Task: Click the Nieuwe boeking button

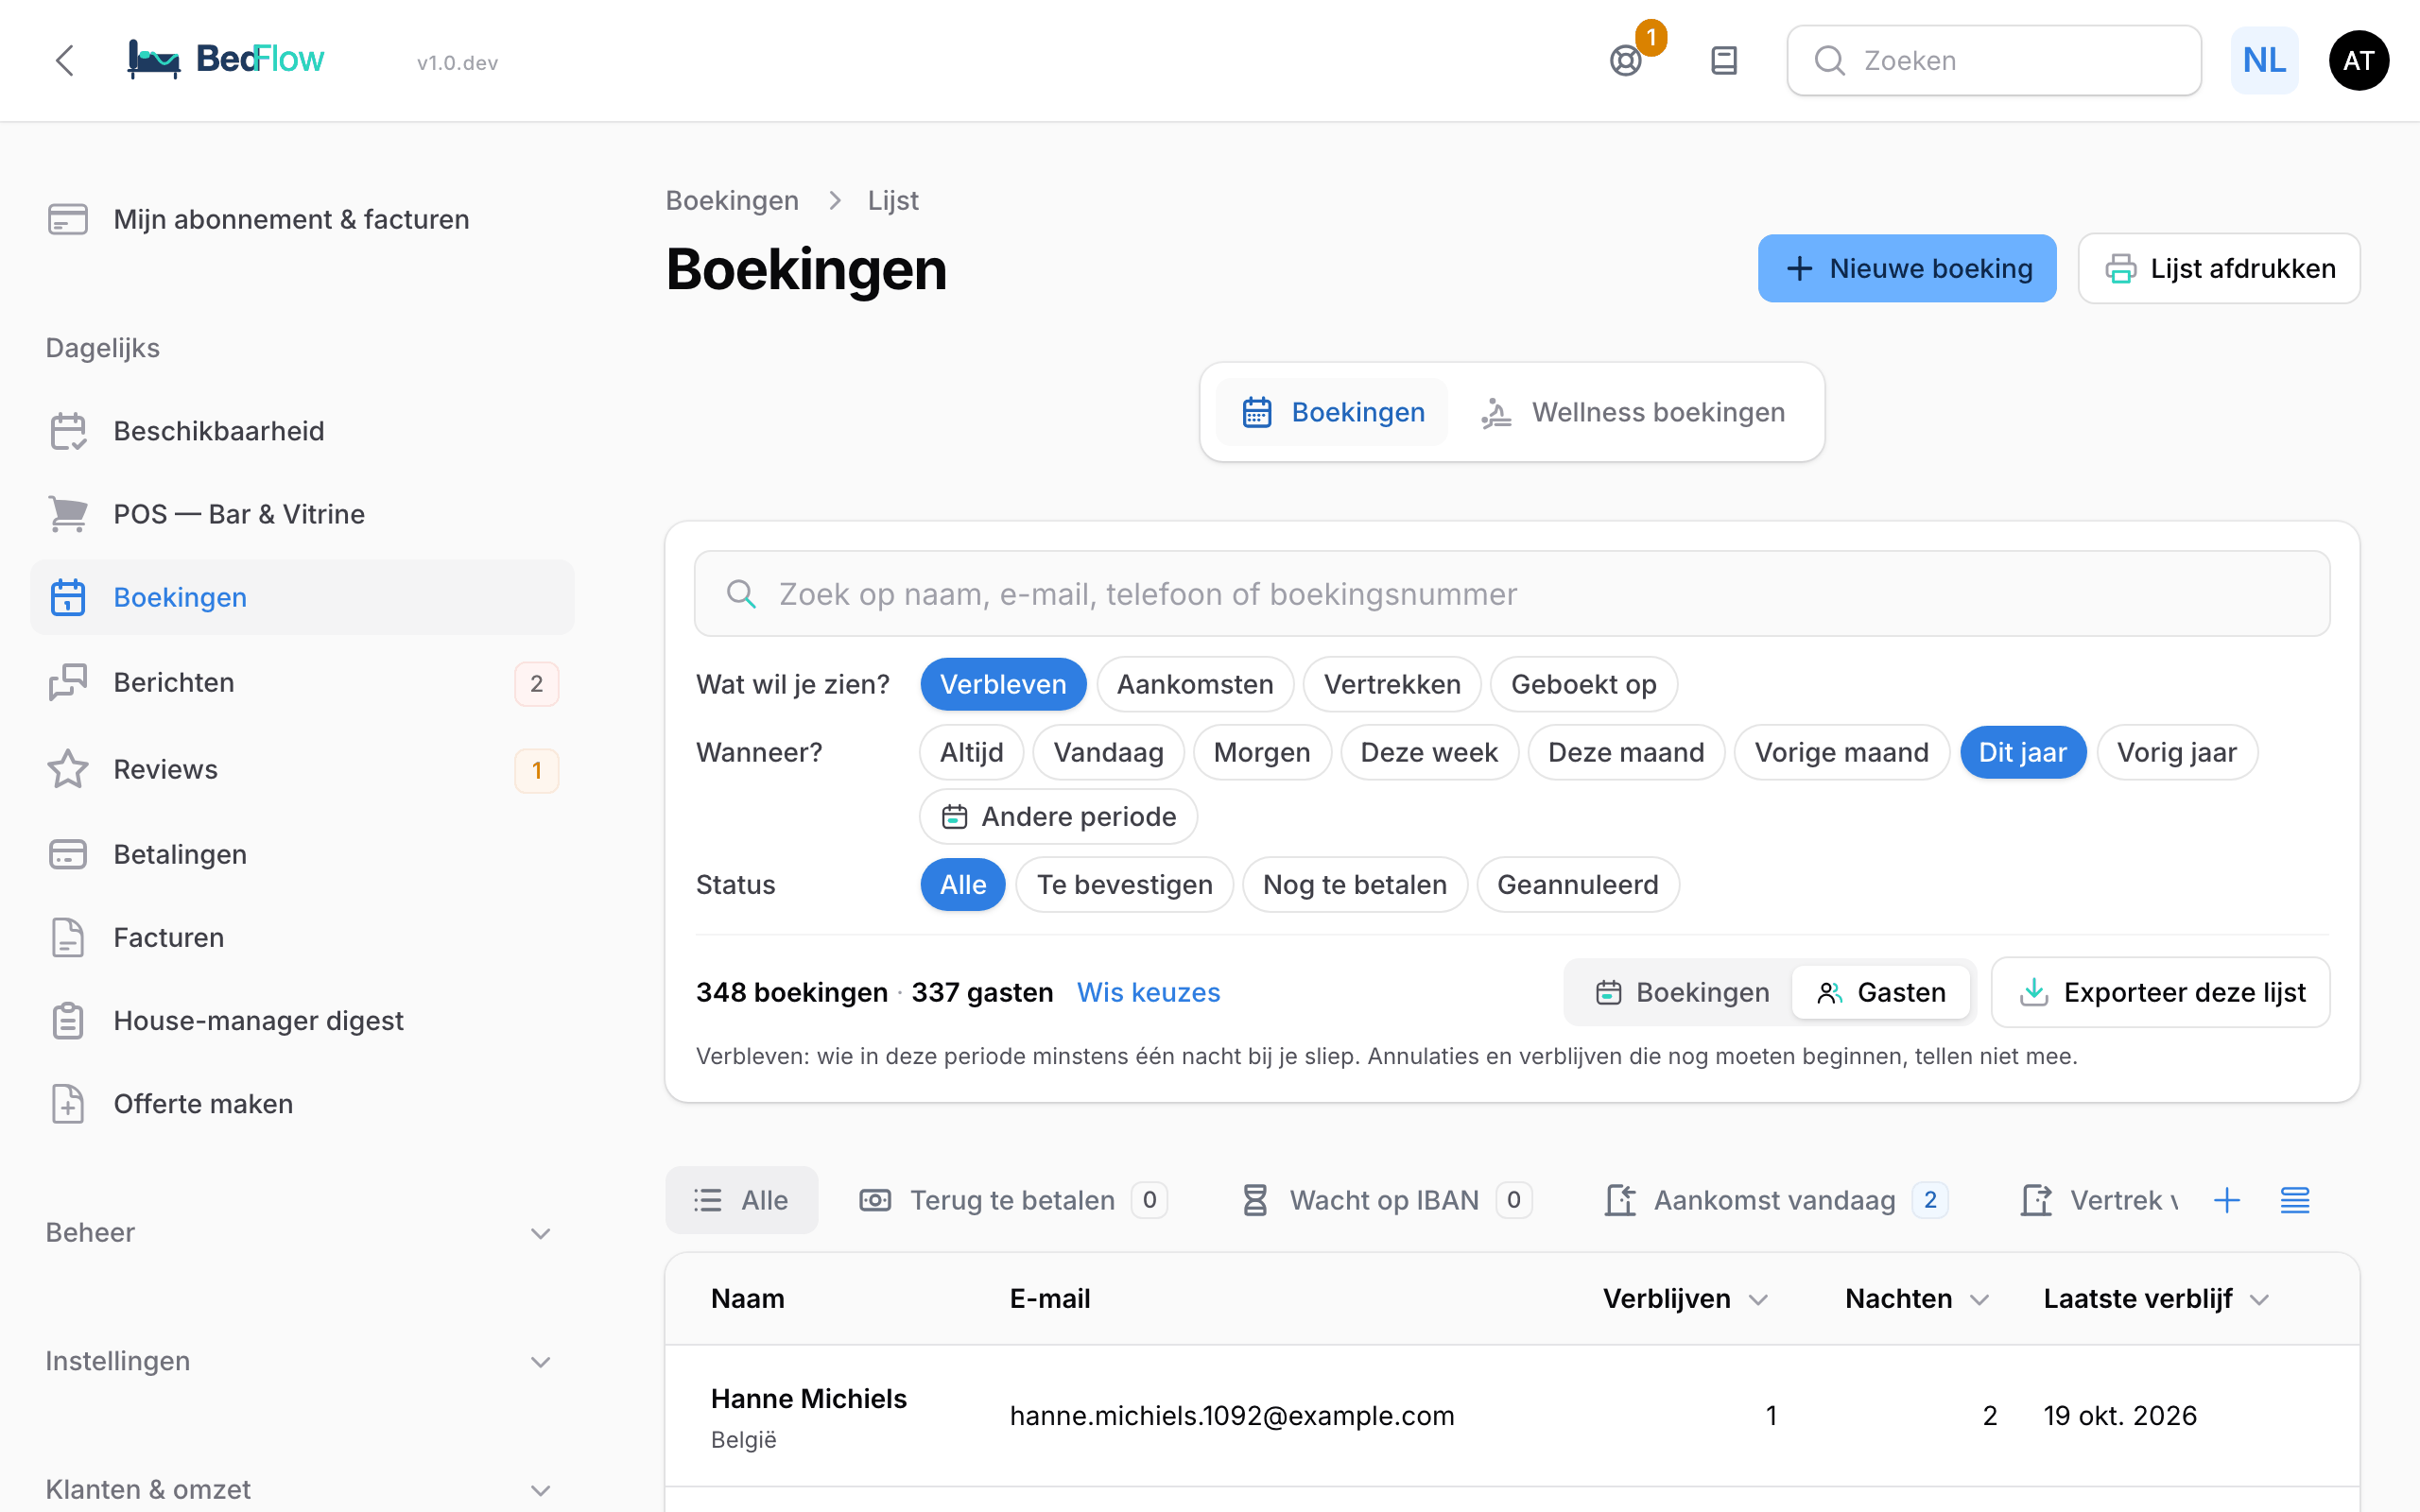Action: pyautogui.click(x=1907, y=268)
